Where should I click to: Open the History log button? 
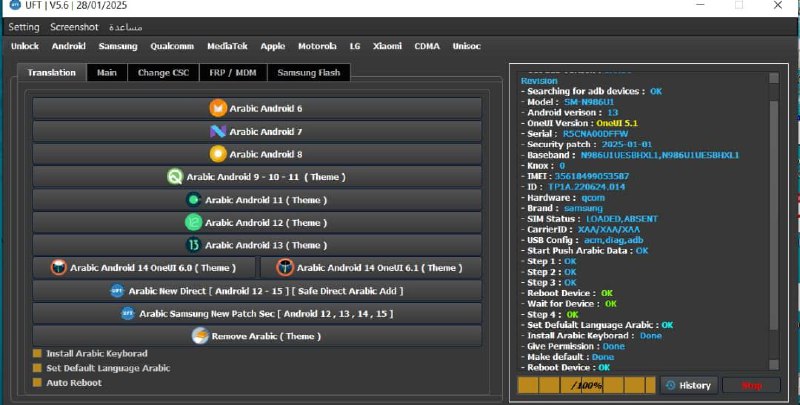[689, 385]
